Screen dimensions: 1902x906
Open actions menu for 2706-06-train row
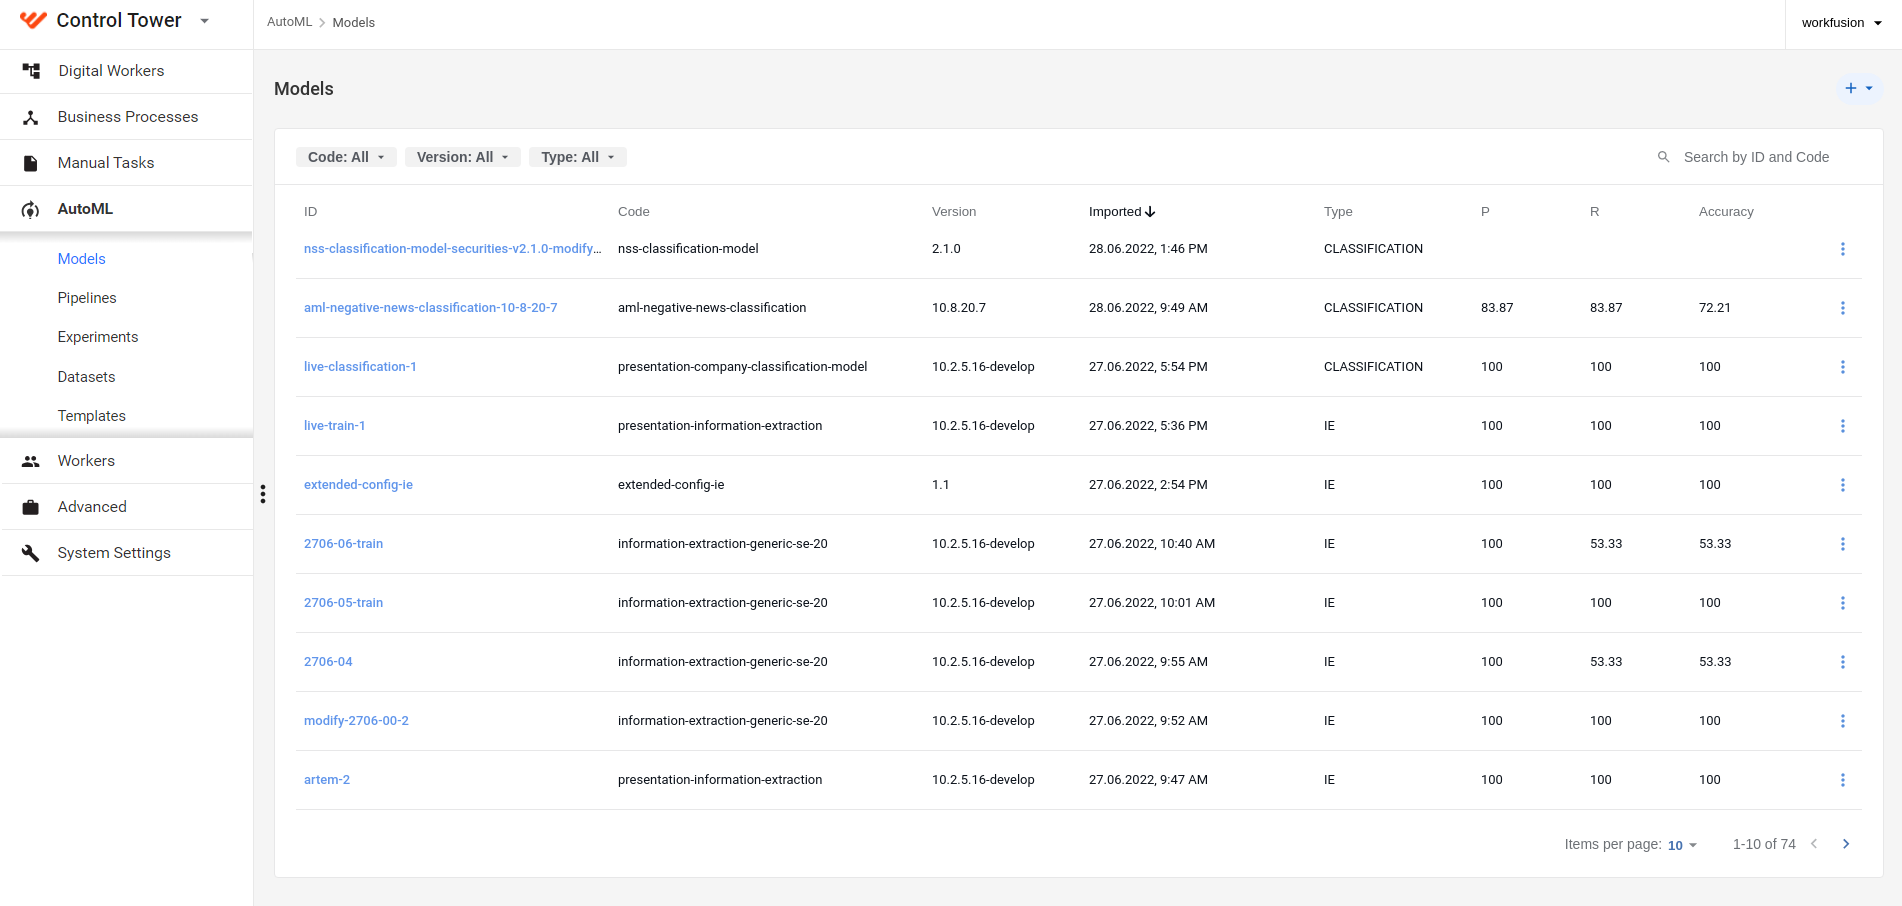[x=1843, y=544]
